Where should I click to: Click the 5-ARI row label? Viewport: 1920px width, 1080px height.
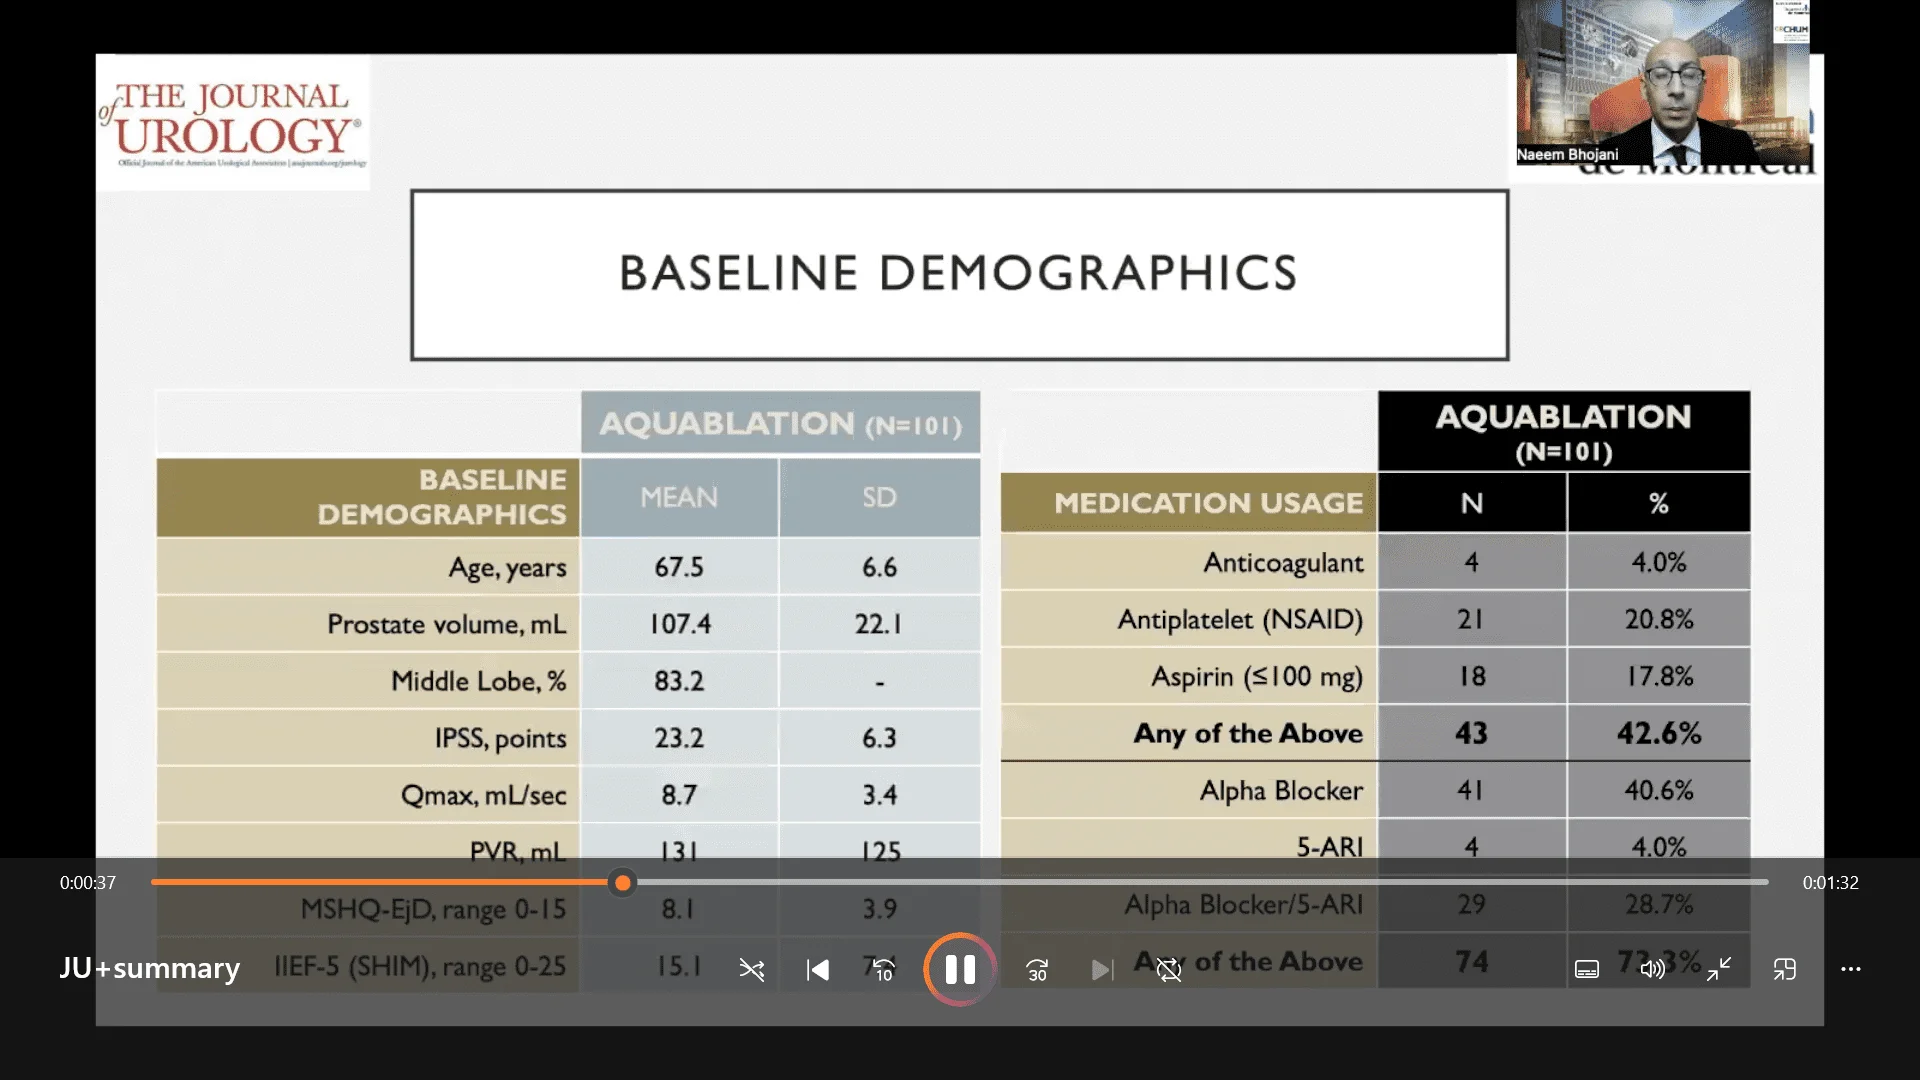point(1330,847)
